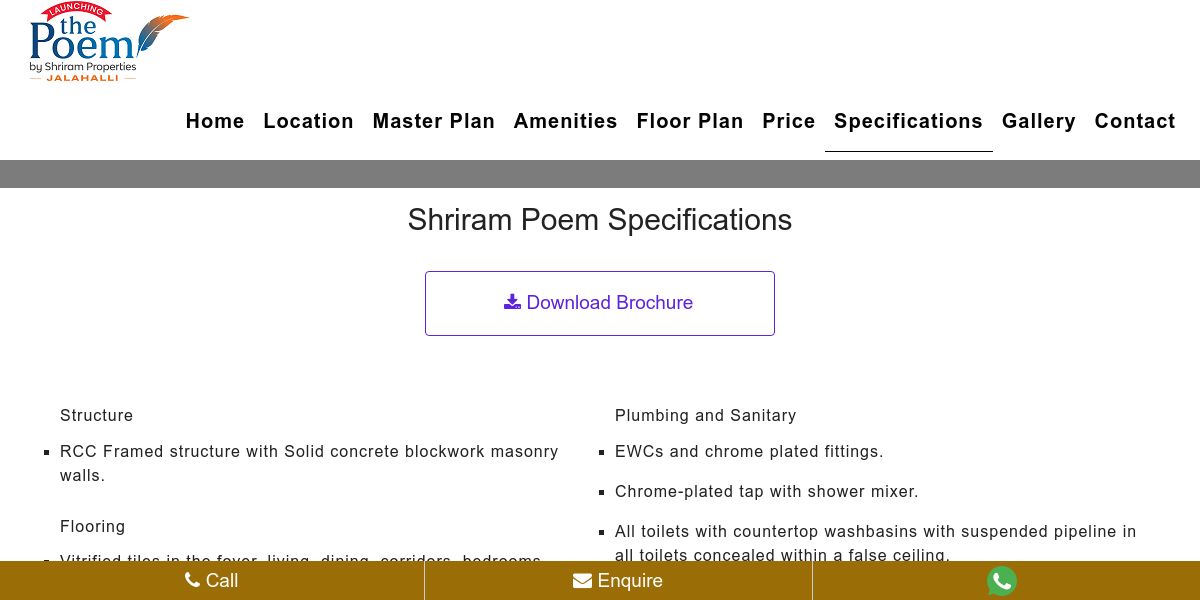Navigate to Amenities
This screenshot has height=600, width=1200.
(565, 121)
